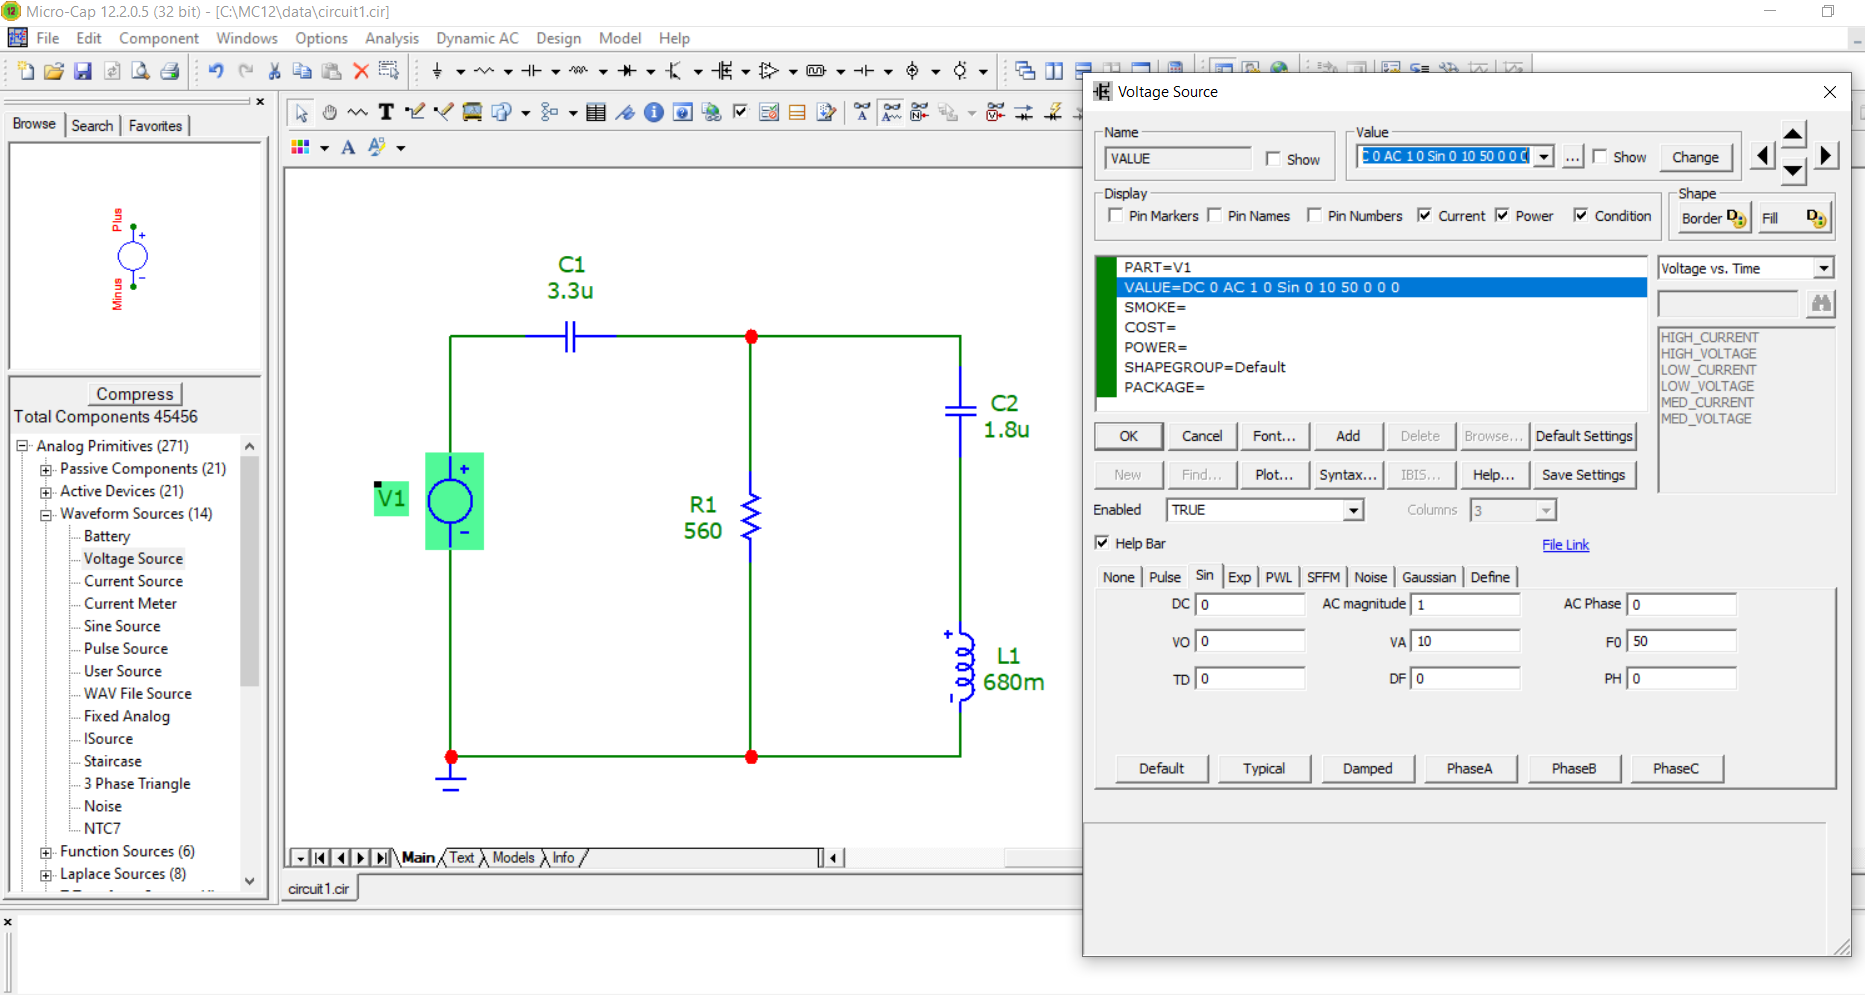The width and height of the screenshot is (1865, 995).
Task: Open the Enabled TRUE dropdown
Action: tap(1352, 510)
